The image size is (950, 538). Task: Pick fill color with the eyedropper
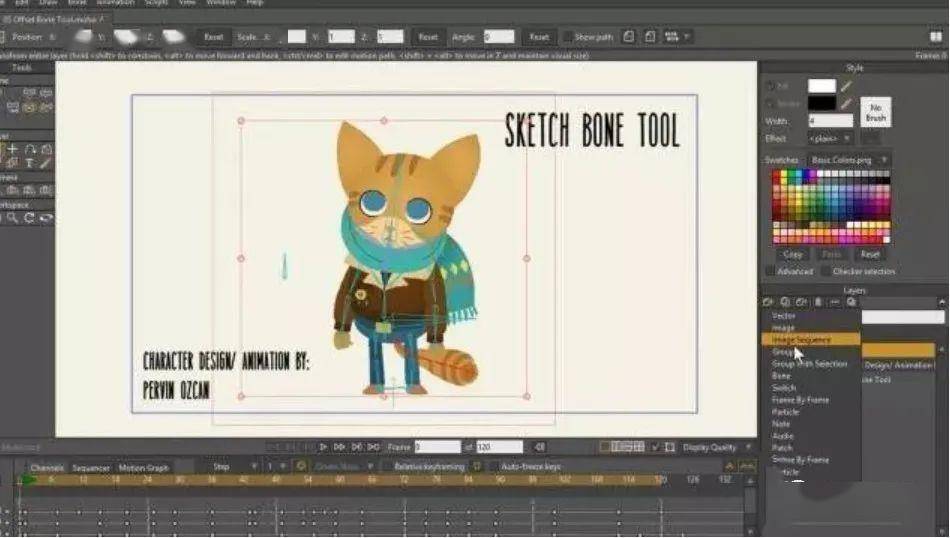point(846,86)
